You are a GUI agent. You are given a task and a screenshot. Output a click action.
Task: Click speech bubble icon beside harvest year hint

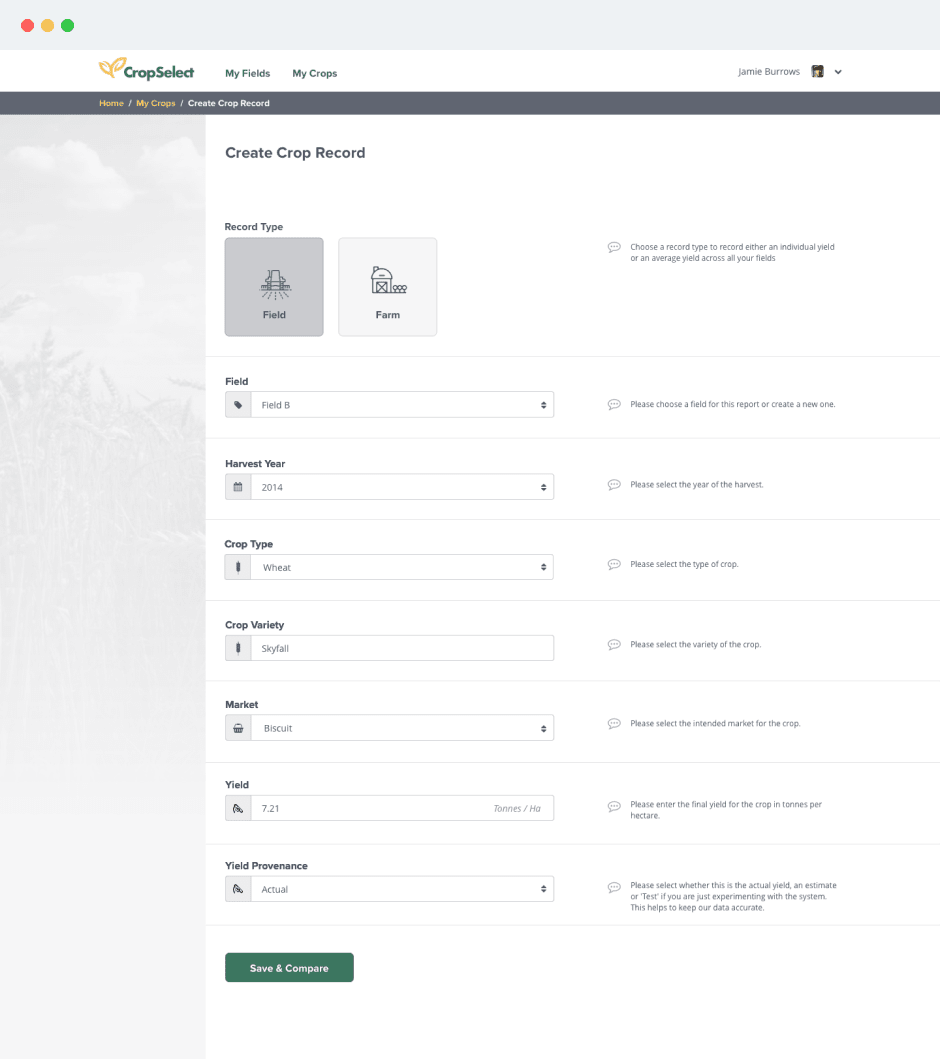(x=614, y=485)
